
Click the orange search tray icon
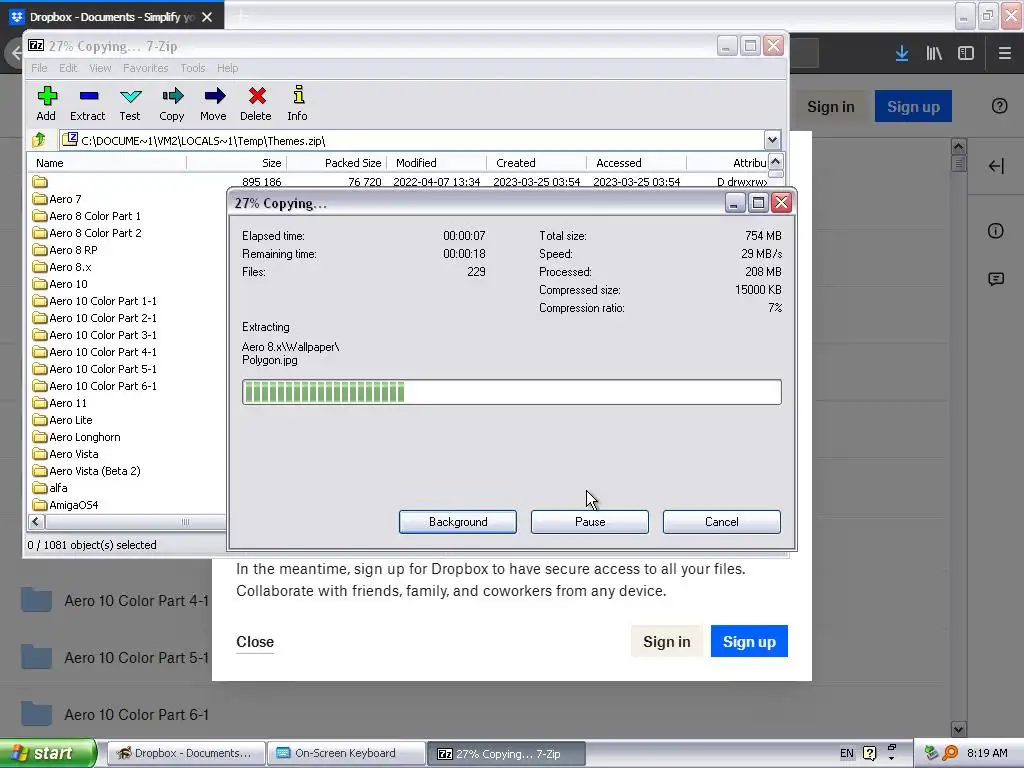click(950, 754)
